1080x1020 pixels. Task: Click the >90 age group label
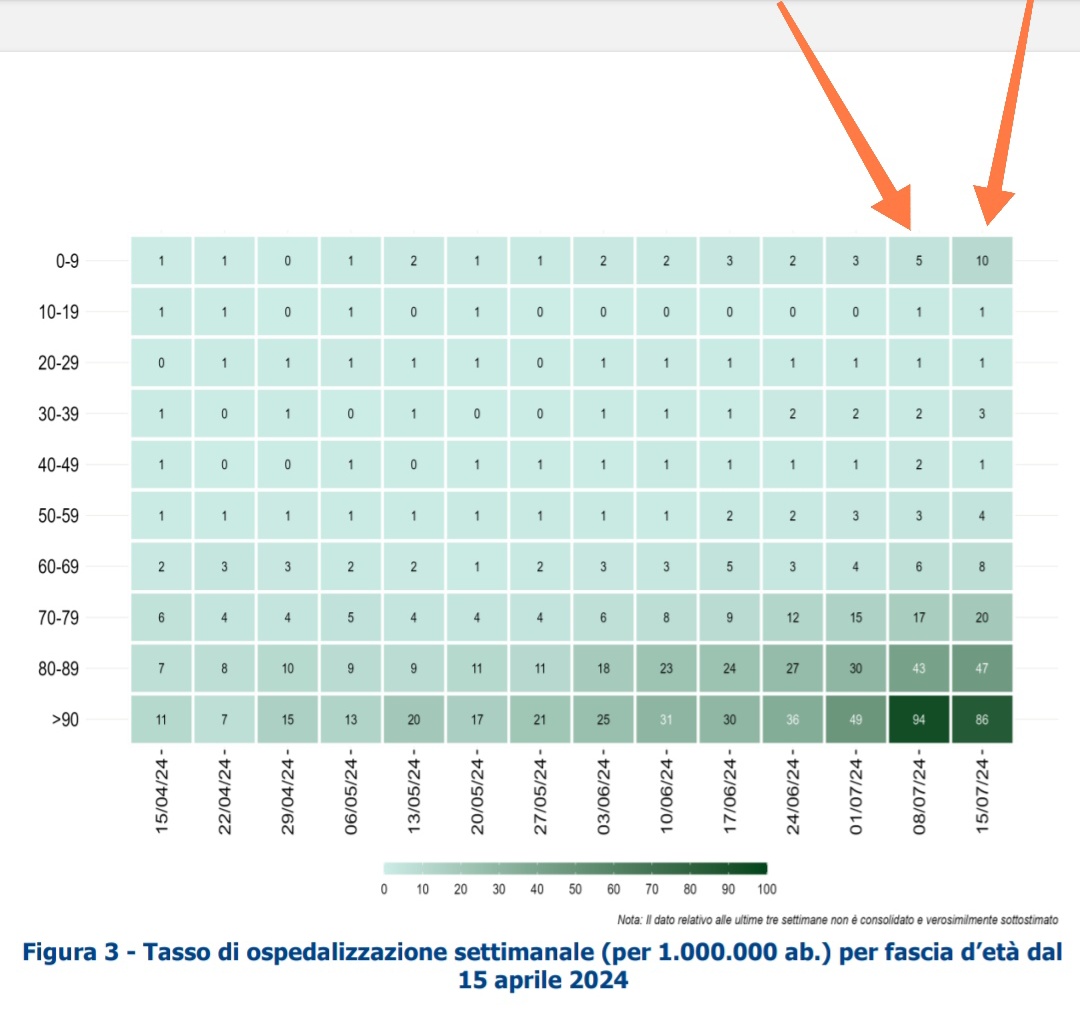tap(65, 720)
